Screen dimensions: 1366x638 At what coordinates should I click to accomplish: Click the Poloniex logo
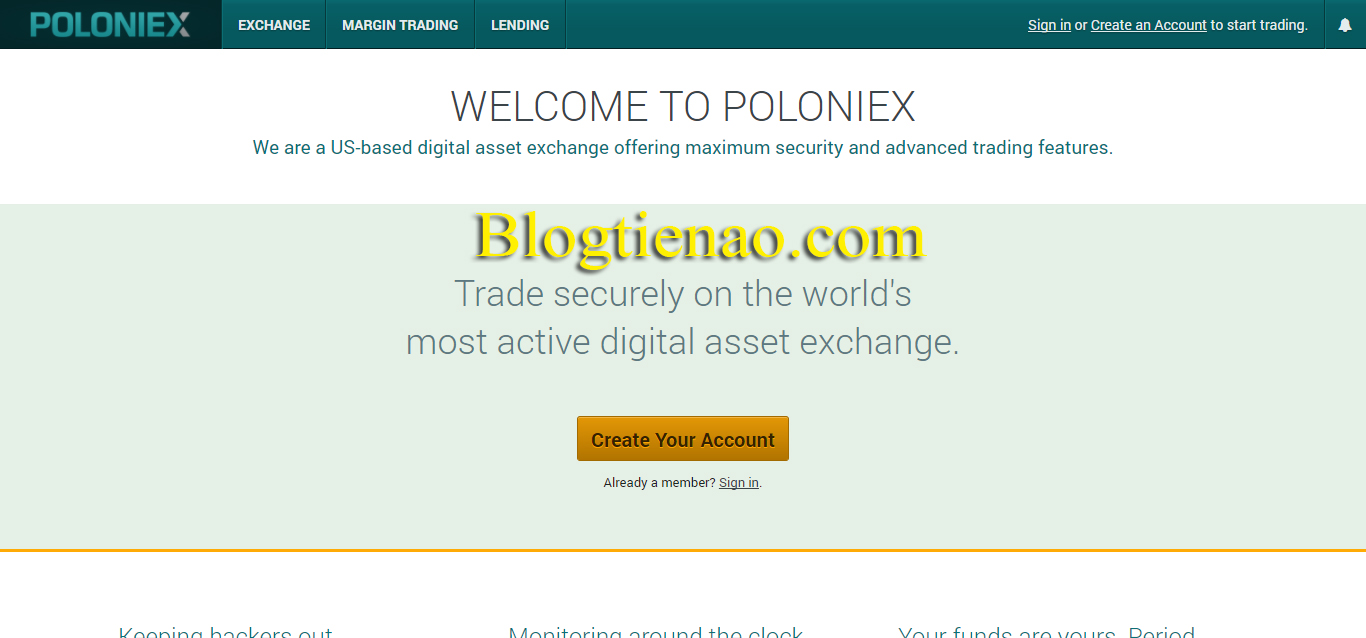110,25
